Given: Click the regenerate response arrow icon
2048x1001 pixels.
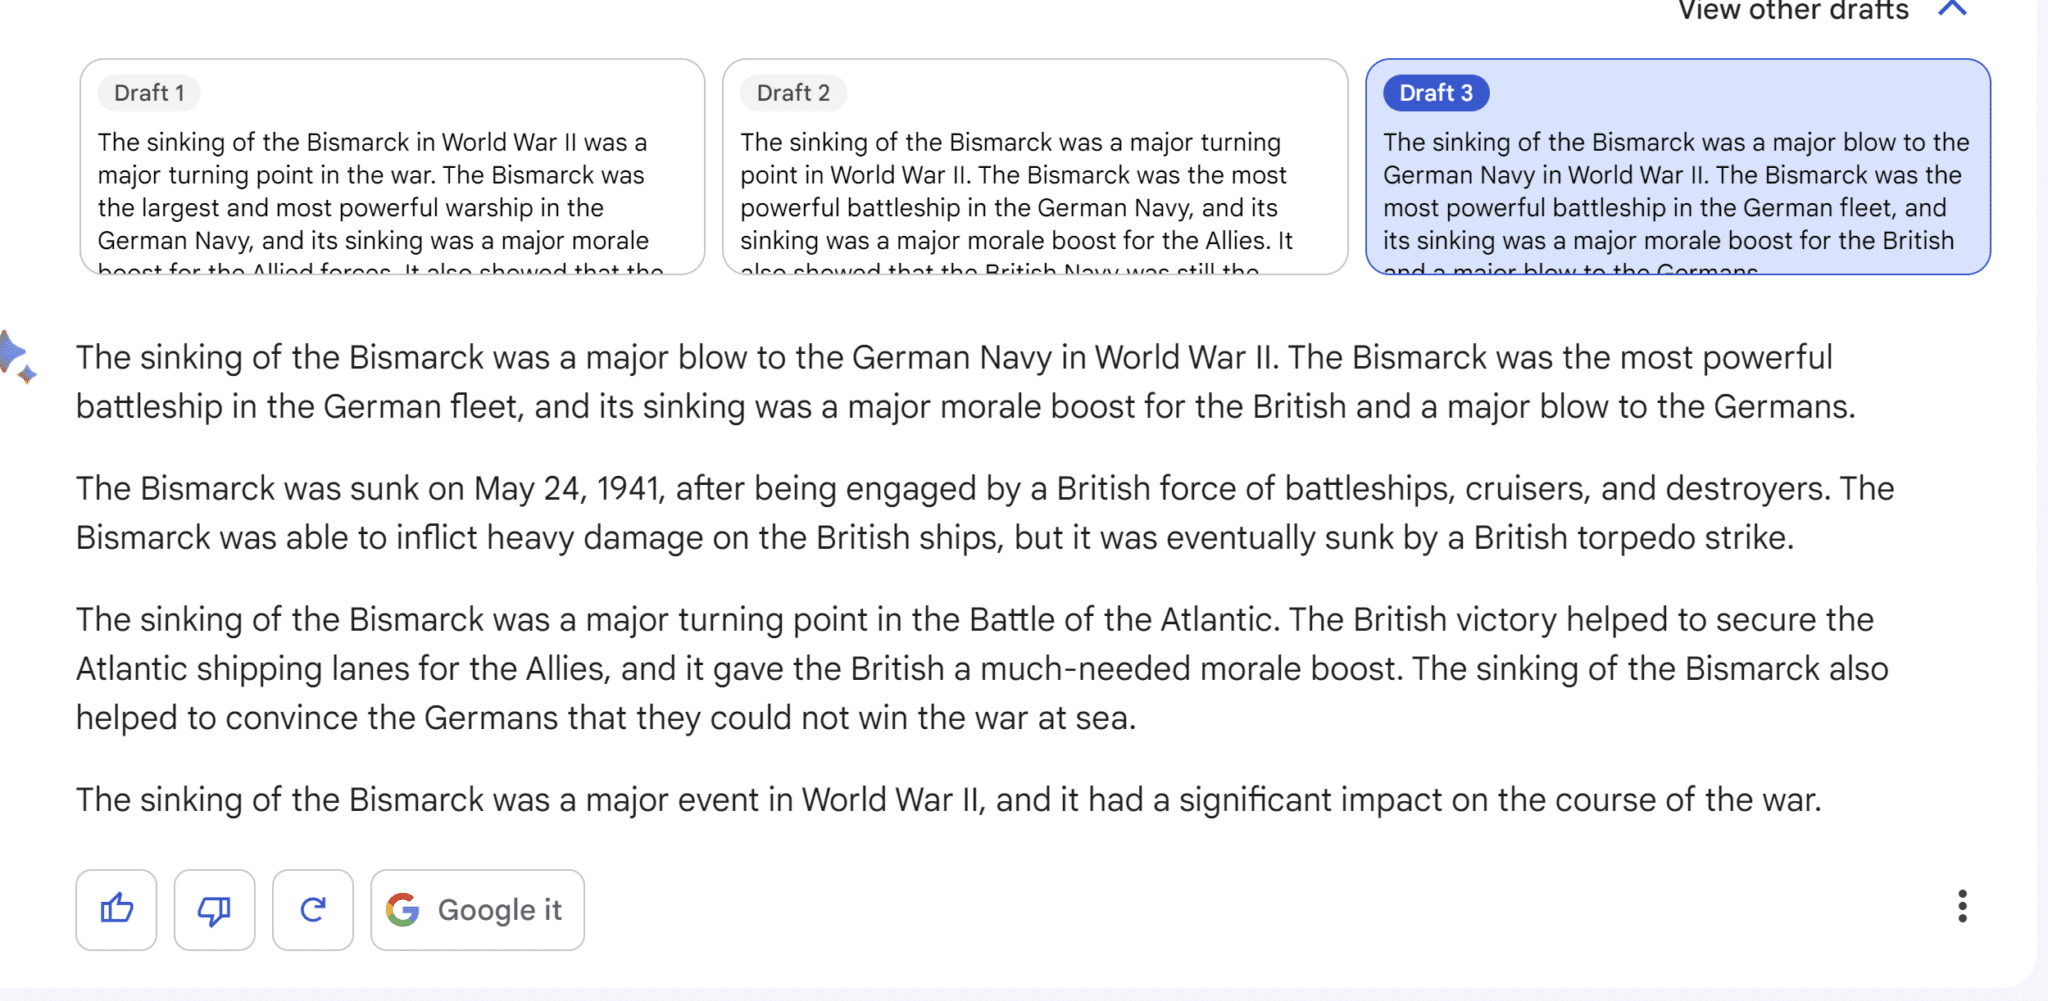Looking at the screenshot, I should click(x=312, y=909).
